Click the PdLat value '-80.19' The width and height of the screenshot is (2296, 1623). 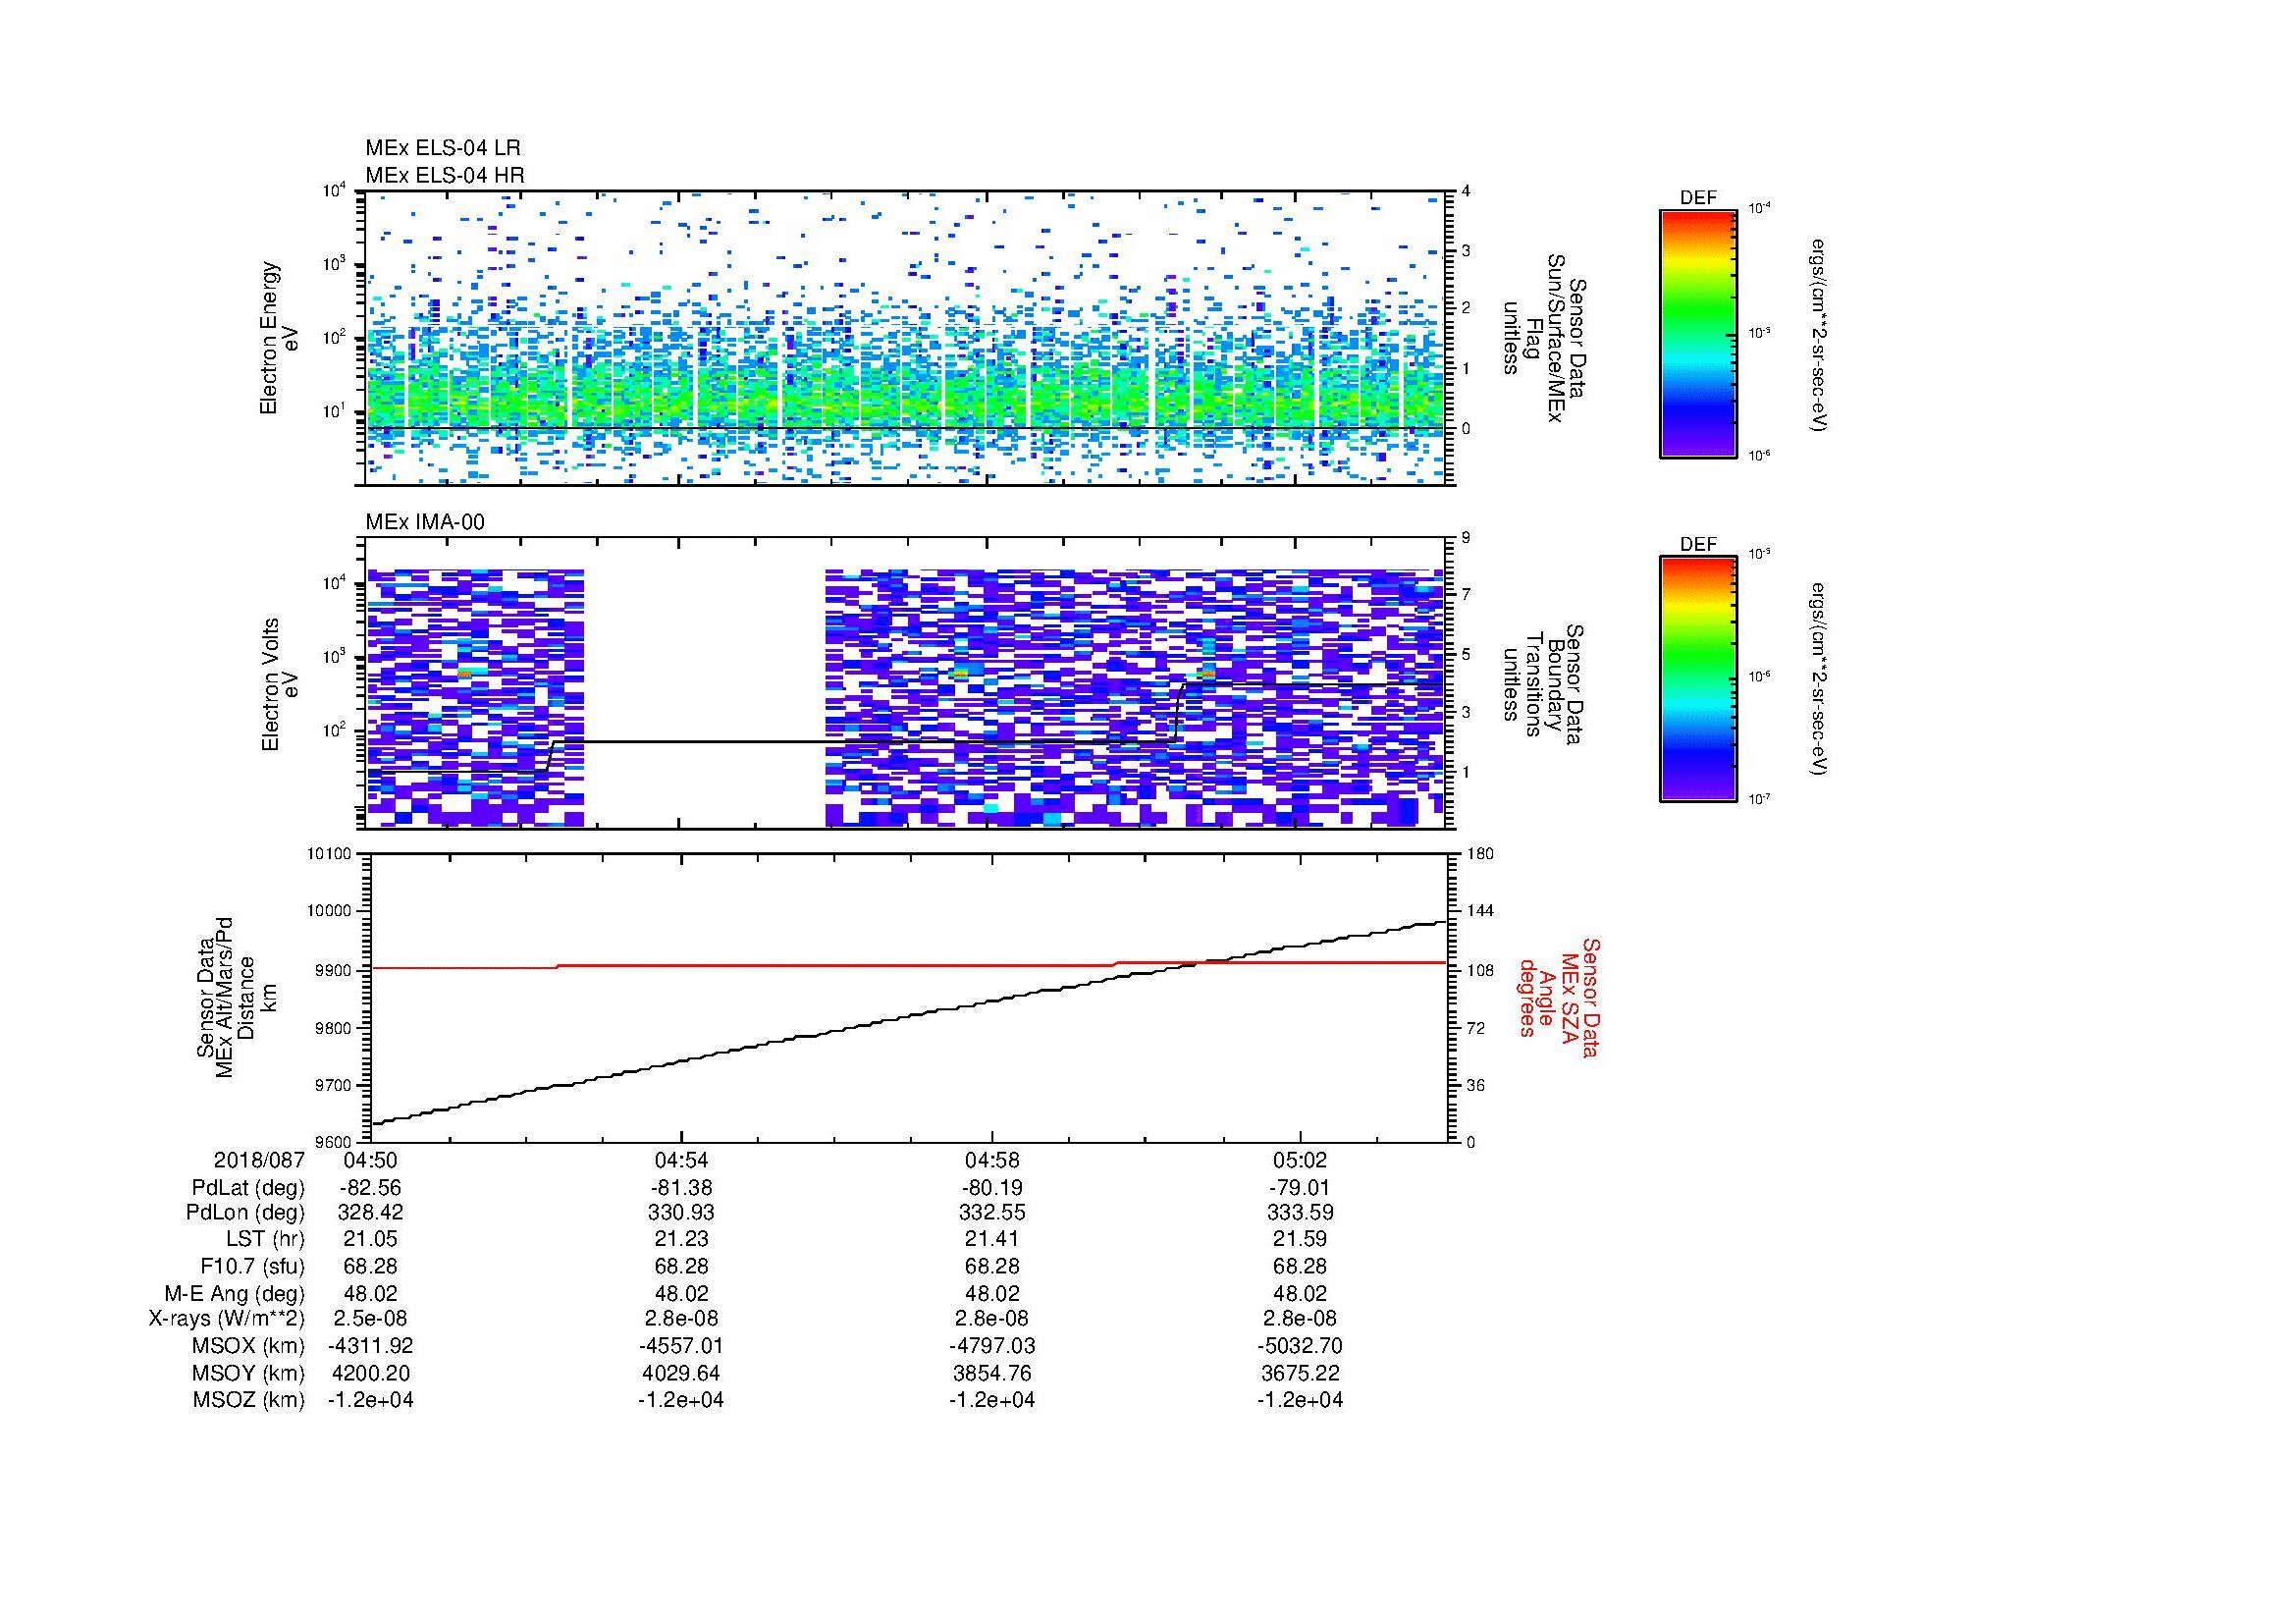tap(991, 1188)
